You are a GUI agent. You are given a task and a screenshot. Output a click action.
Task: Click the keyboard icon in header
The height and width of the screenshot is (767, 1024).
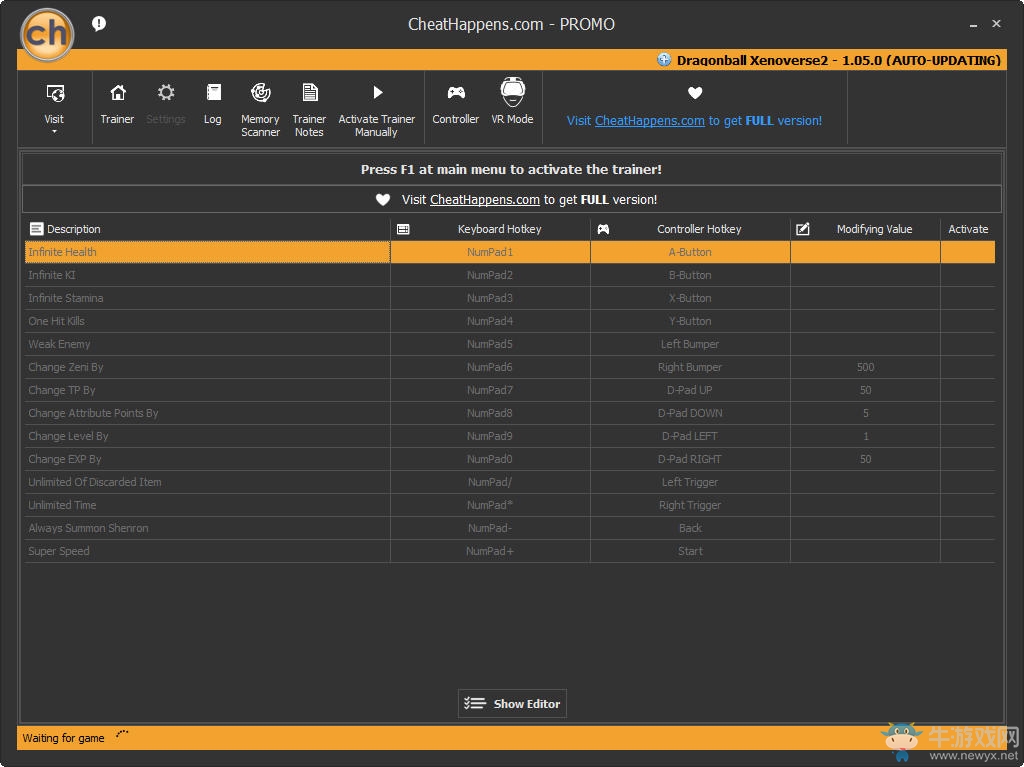[403, 229]
